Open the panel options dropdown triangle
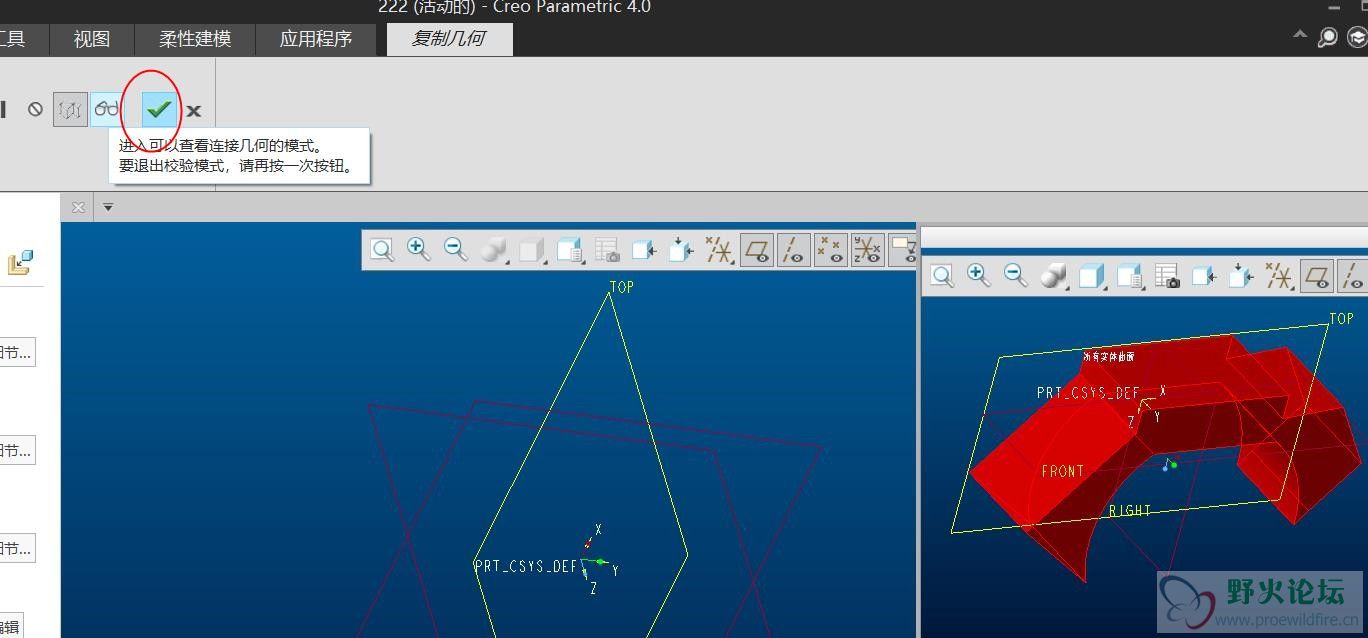 pyautogui.click(x=108, y=207)
